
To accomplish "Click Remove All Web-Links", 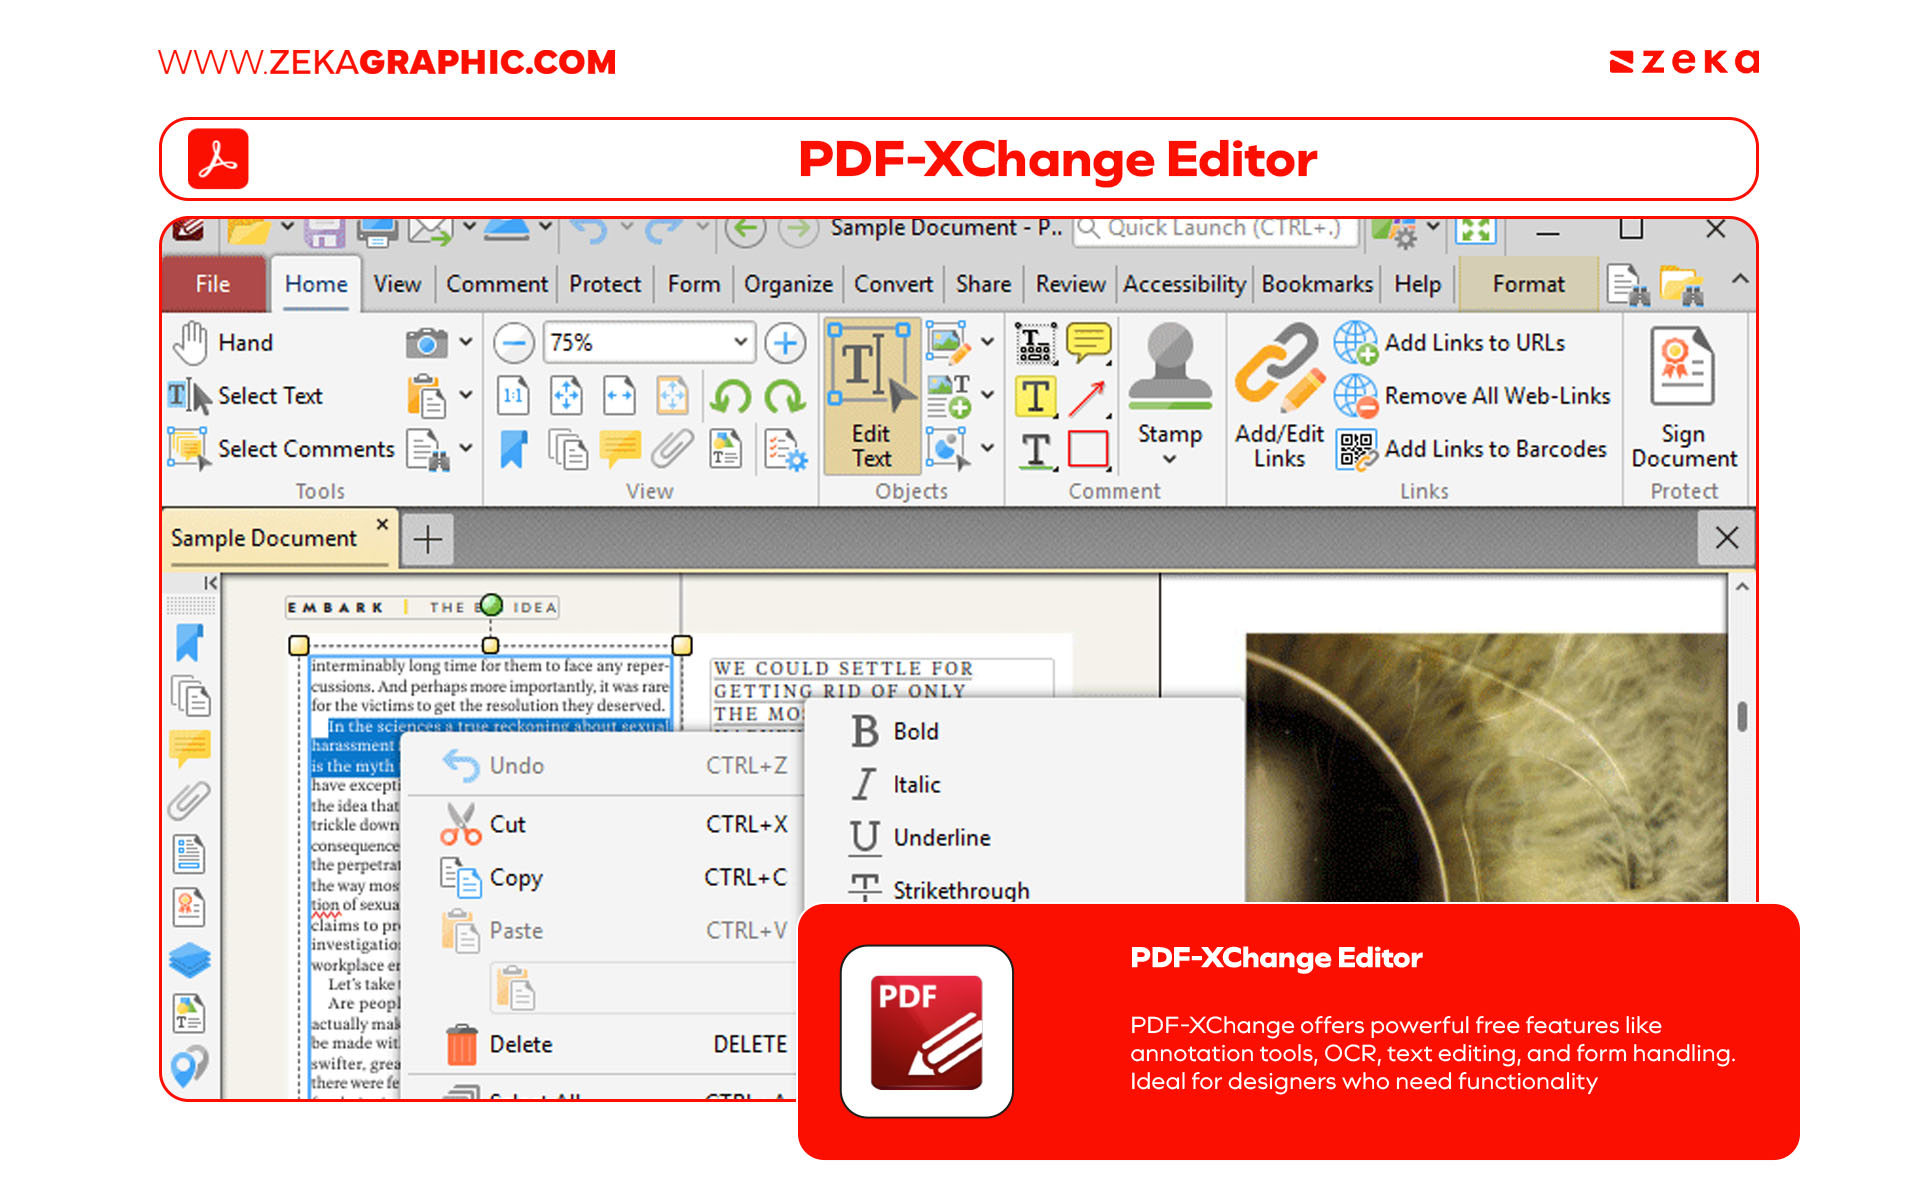I will (x=1472, y=396).
